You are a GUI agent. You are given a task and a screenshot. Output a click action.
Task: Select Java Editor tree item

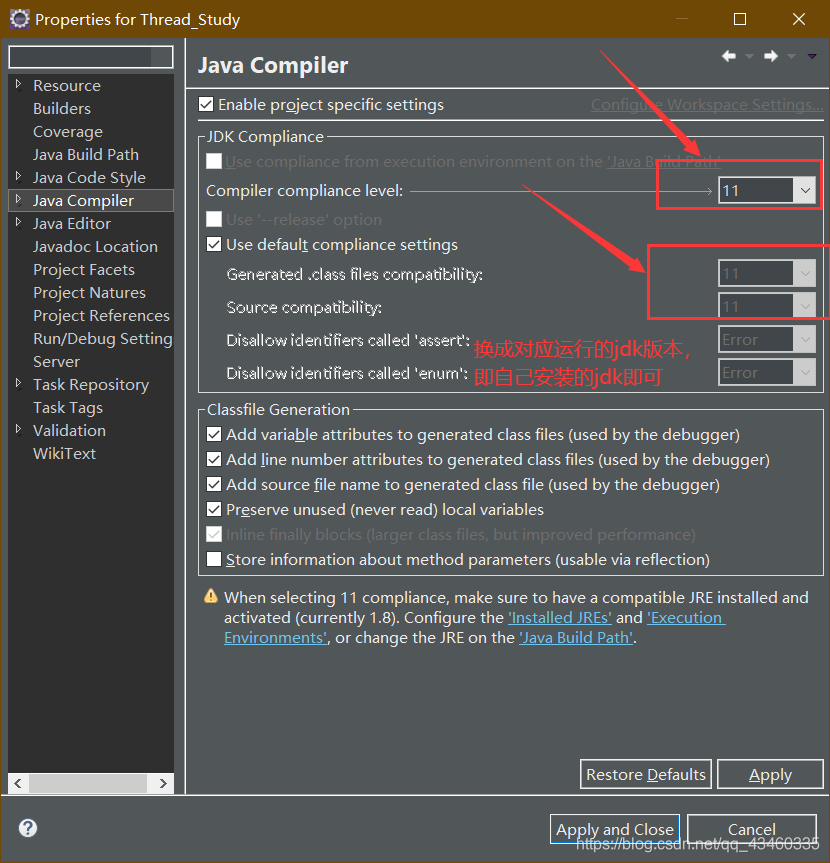tap(72, 223)
